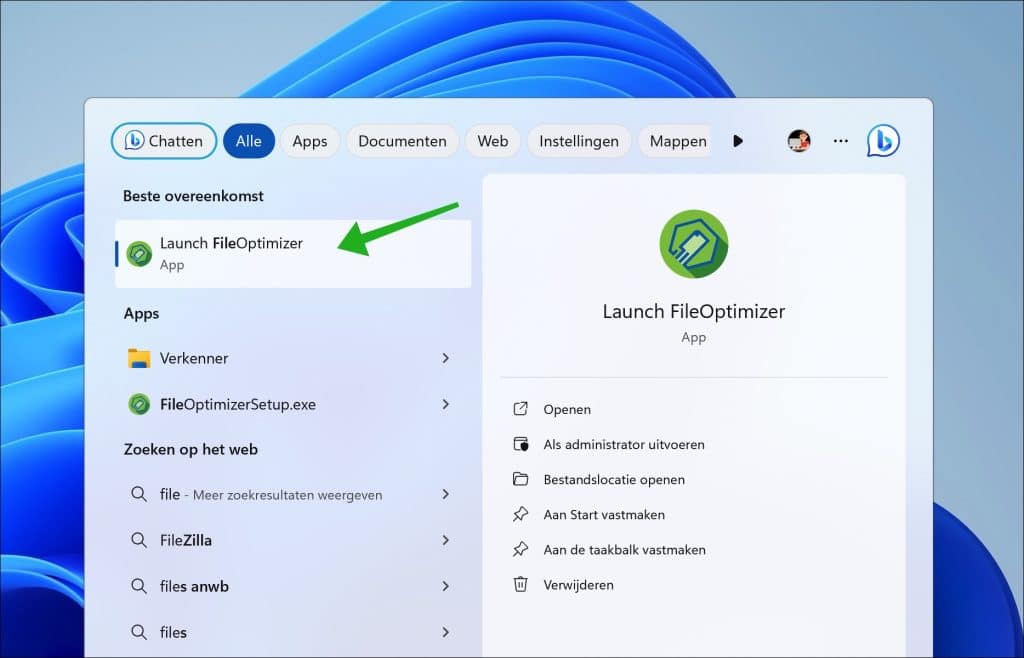Choose Bestandslocatie openen

[x=614, y=480]
